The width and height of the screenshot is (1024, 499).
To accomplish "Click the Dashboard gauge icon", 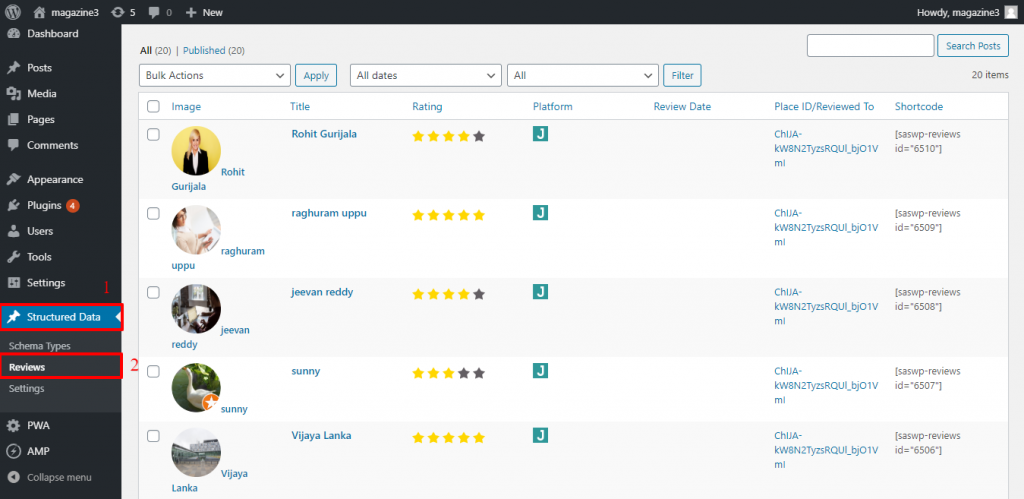I will pos(13,33).
